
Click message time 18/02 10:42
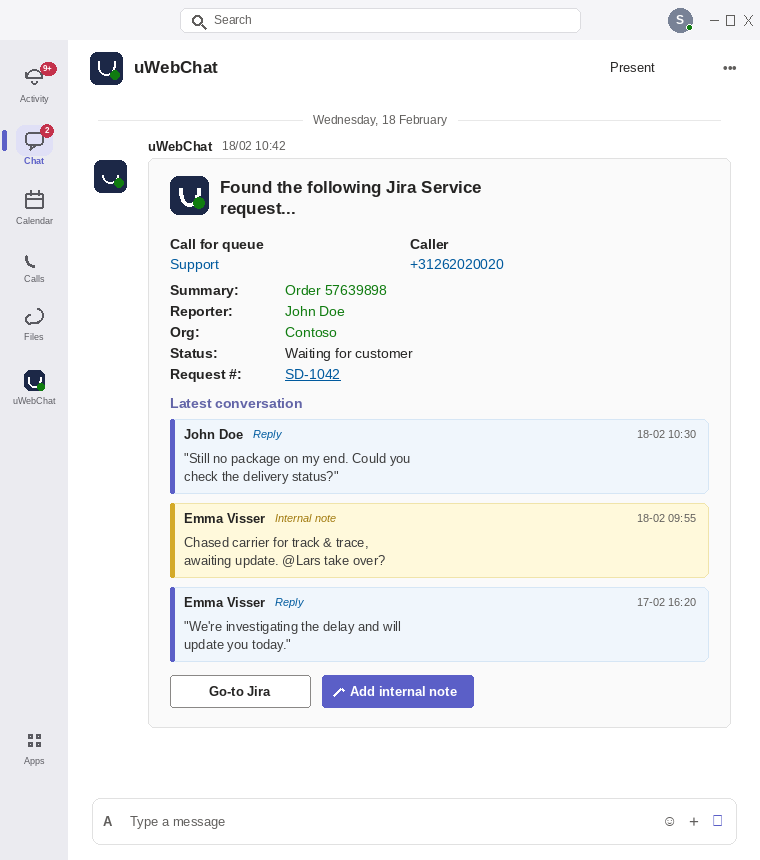tap(253, 146)
